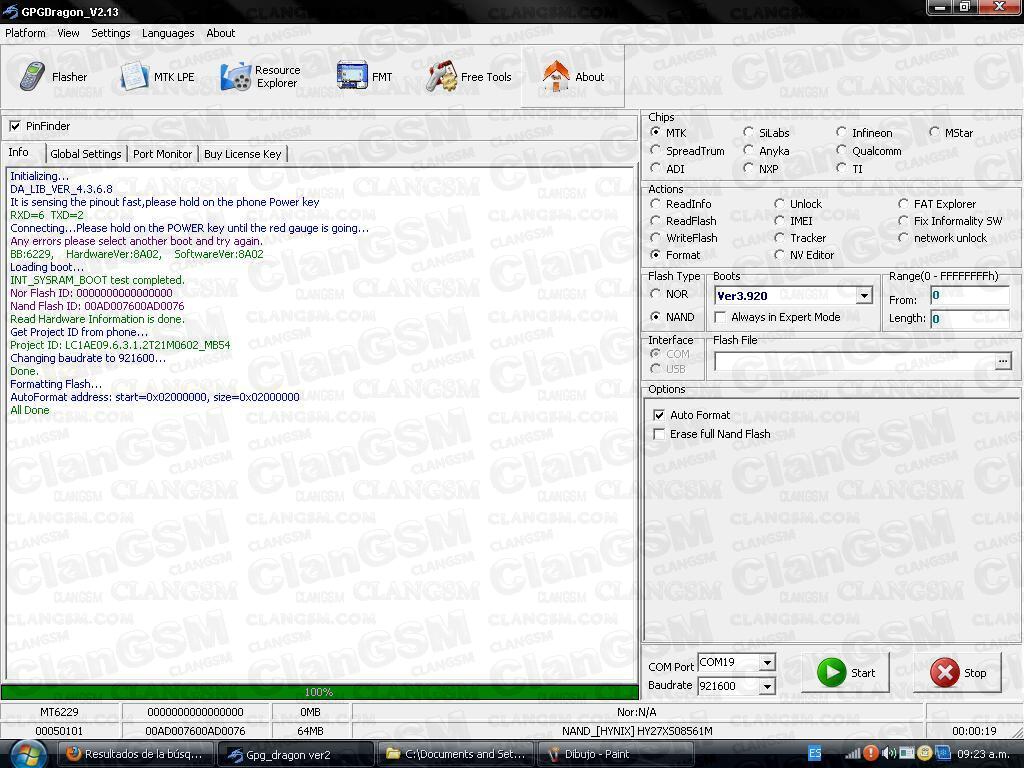Select the NAND flash type

[655, 317]
